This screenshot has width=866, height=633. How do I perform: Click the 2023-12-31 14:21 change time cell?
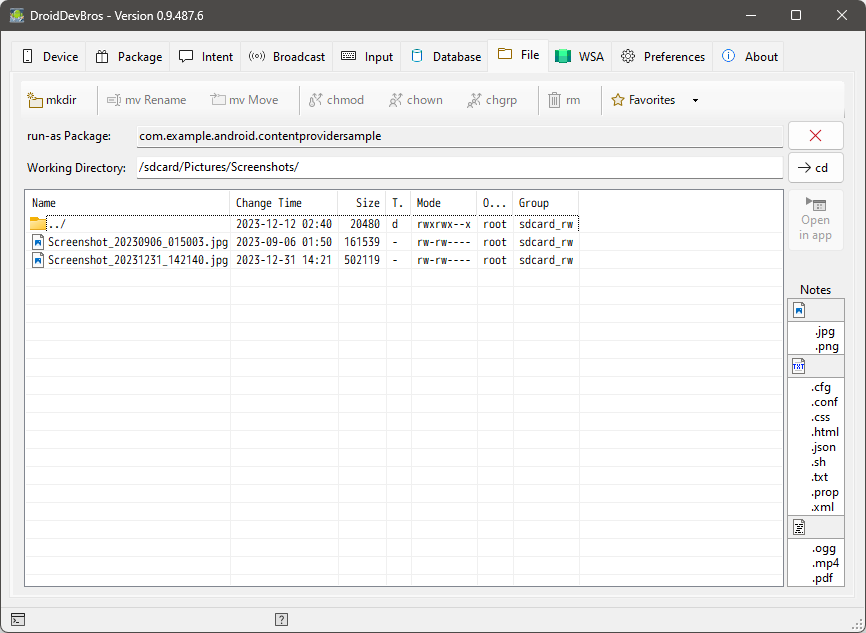pyautogui.click(x=284, y=260)
